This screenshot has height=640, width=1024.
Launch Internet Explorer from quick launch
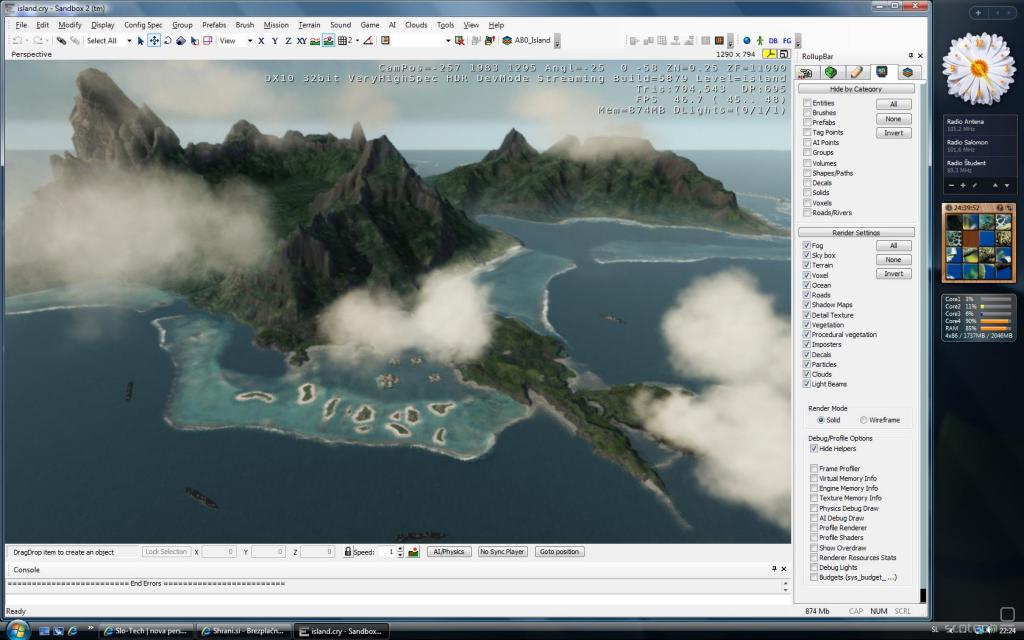tap(72, 631)
